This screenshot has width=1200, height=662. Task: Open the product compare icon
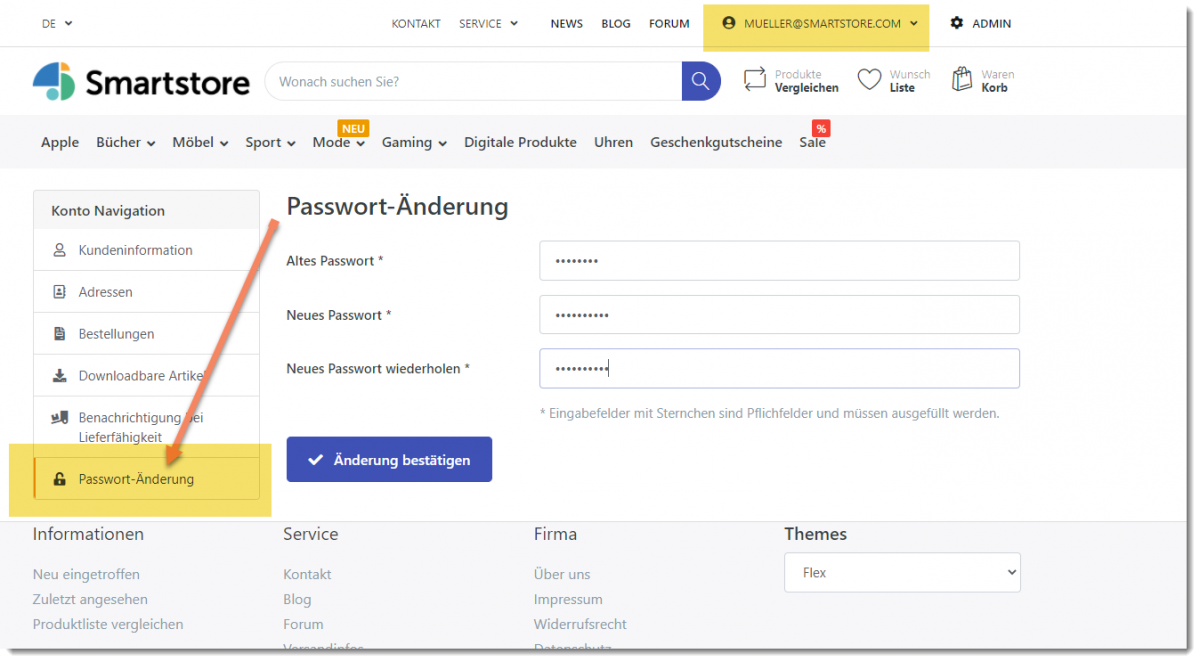755,80
